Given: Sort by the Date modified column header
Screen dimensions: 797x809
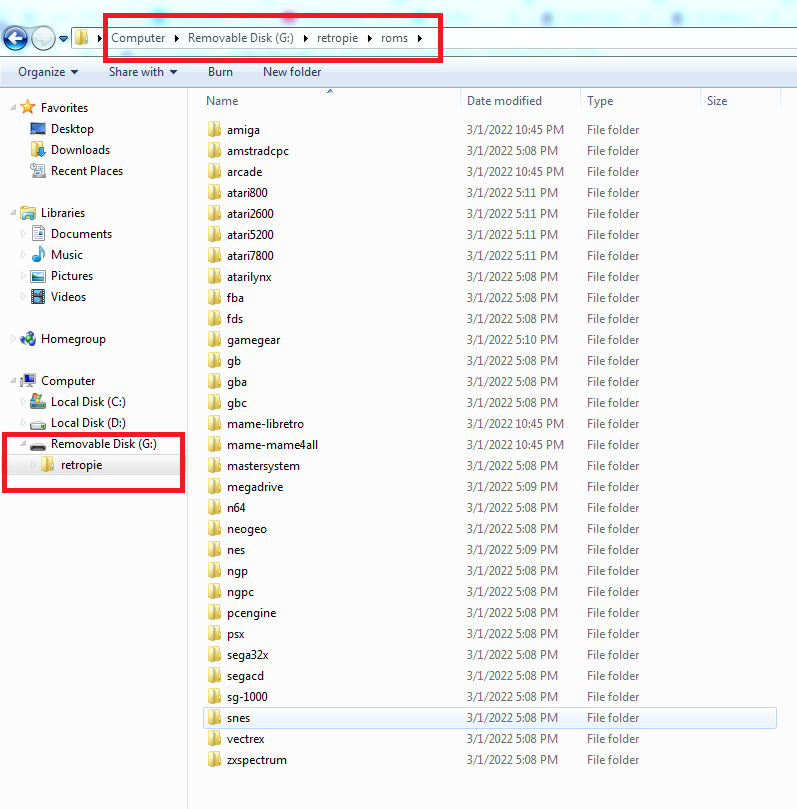Looking at the screenshot, I should [x=504, y=101].
